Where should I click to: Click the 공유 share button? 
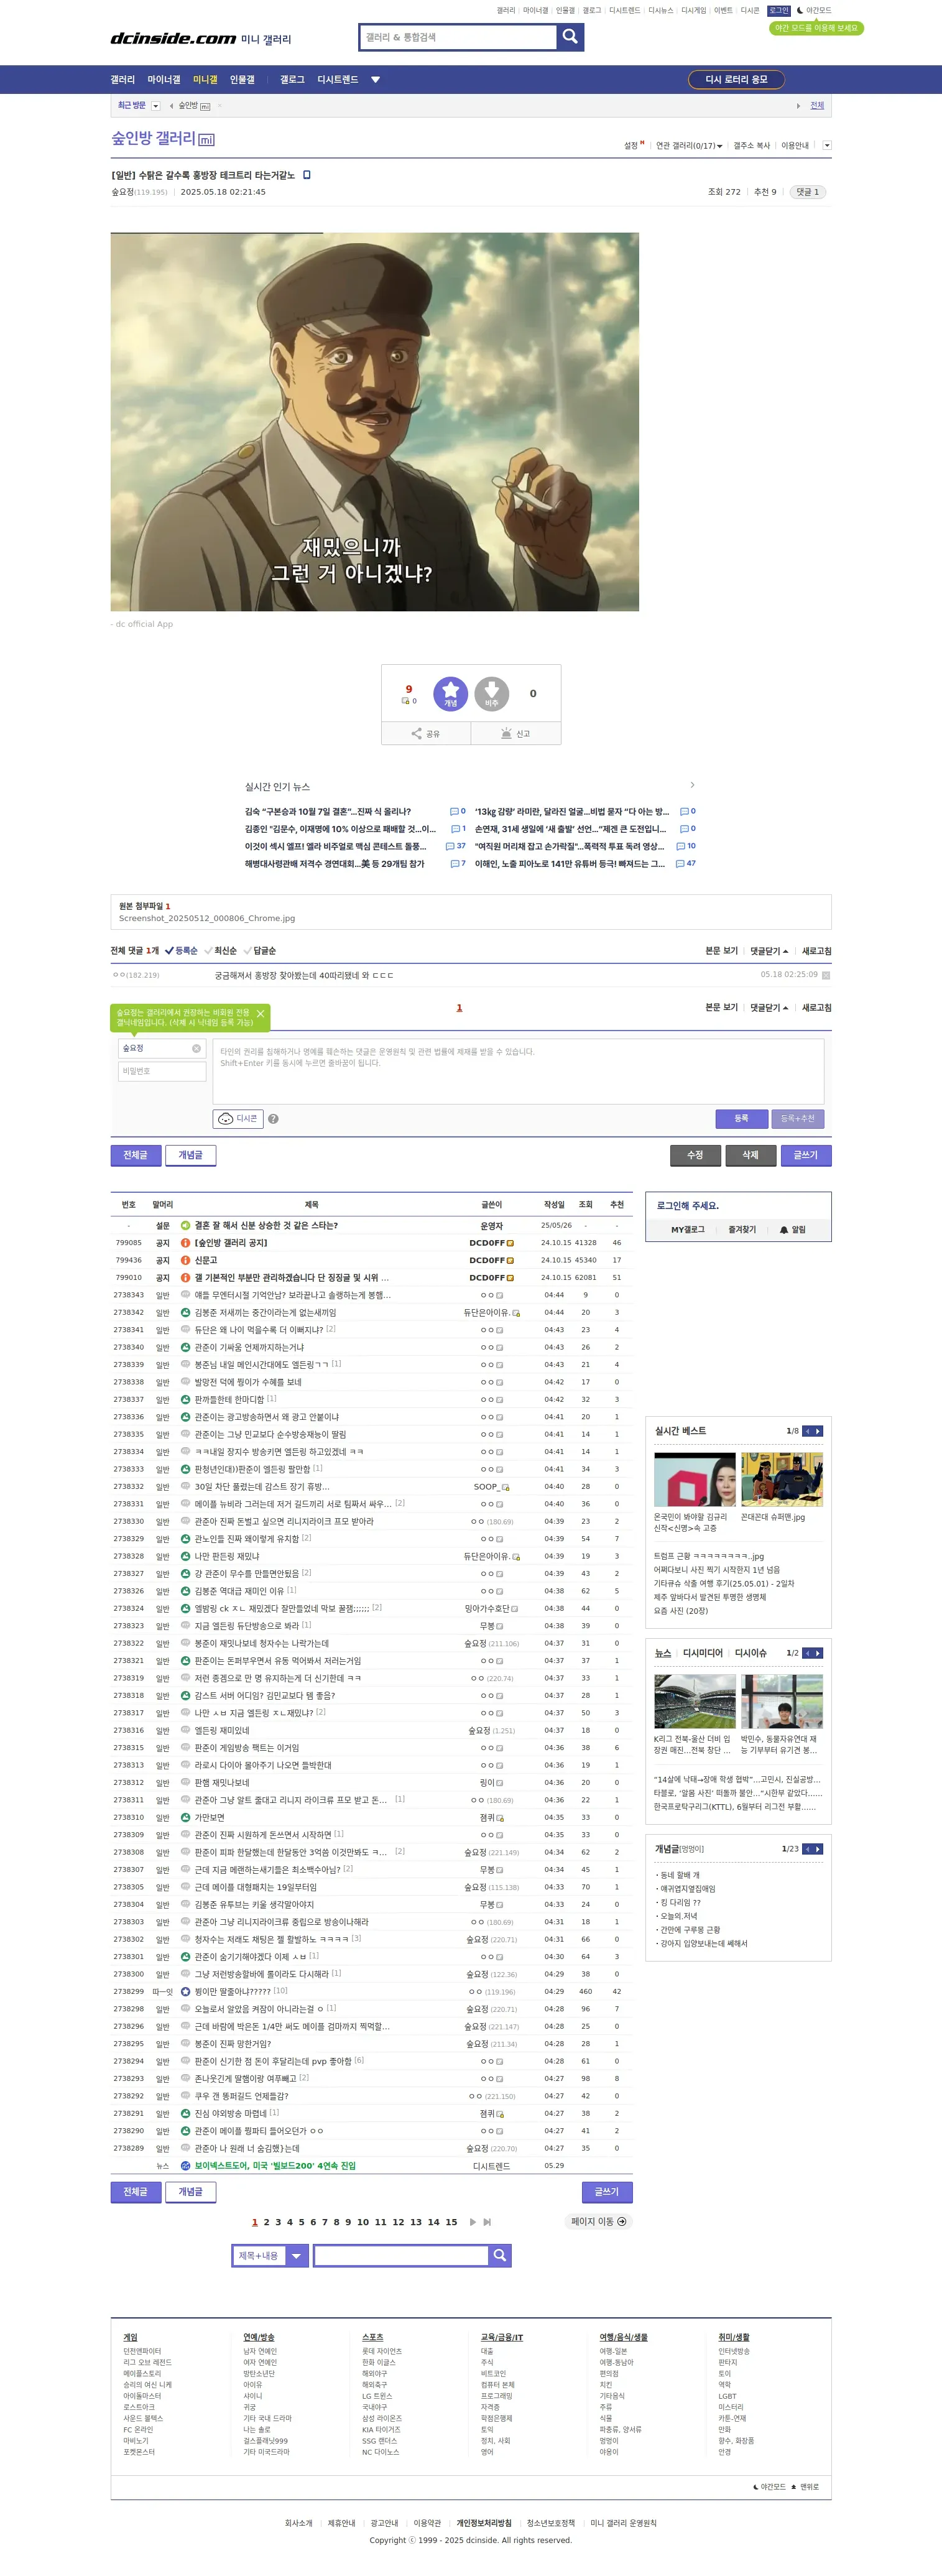pyautogui.click(x=426, y=734)
